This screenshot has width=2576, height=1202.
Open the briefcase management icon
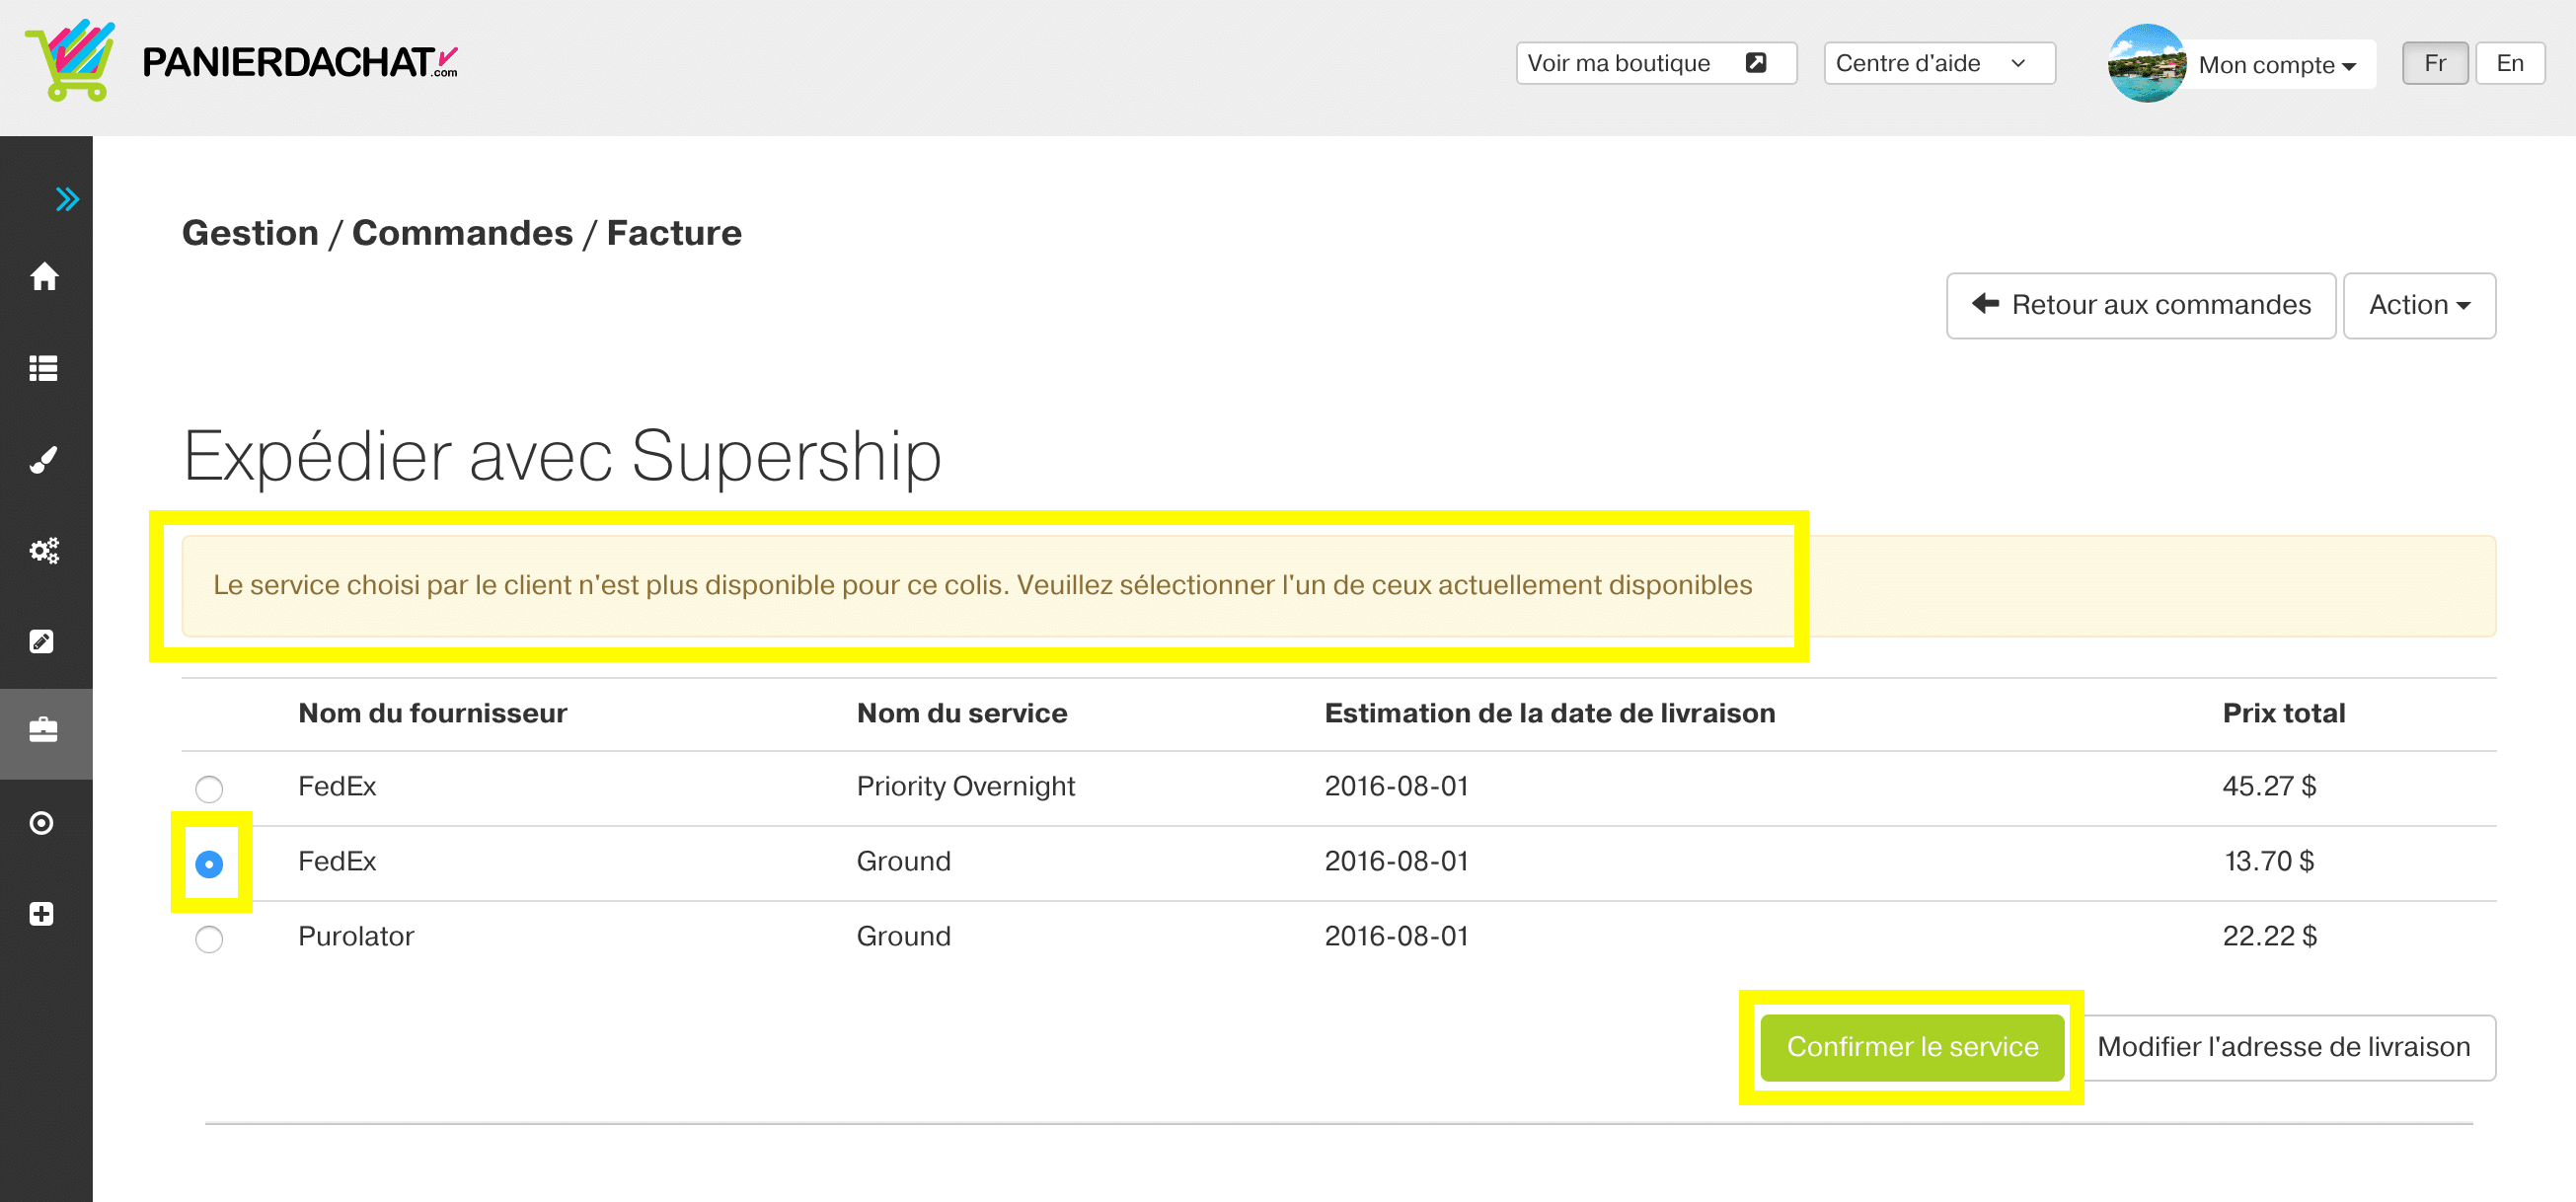pyautogui.click(x=43, y=731)
